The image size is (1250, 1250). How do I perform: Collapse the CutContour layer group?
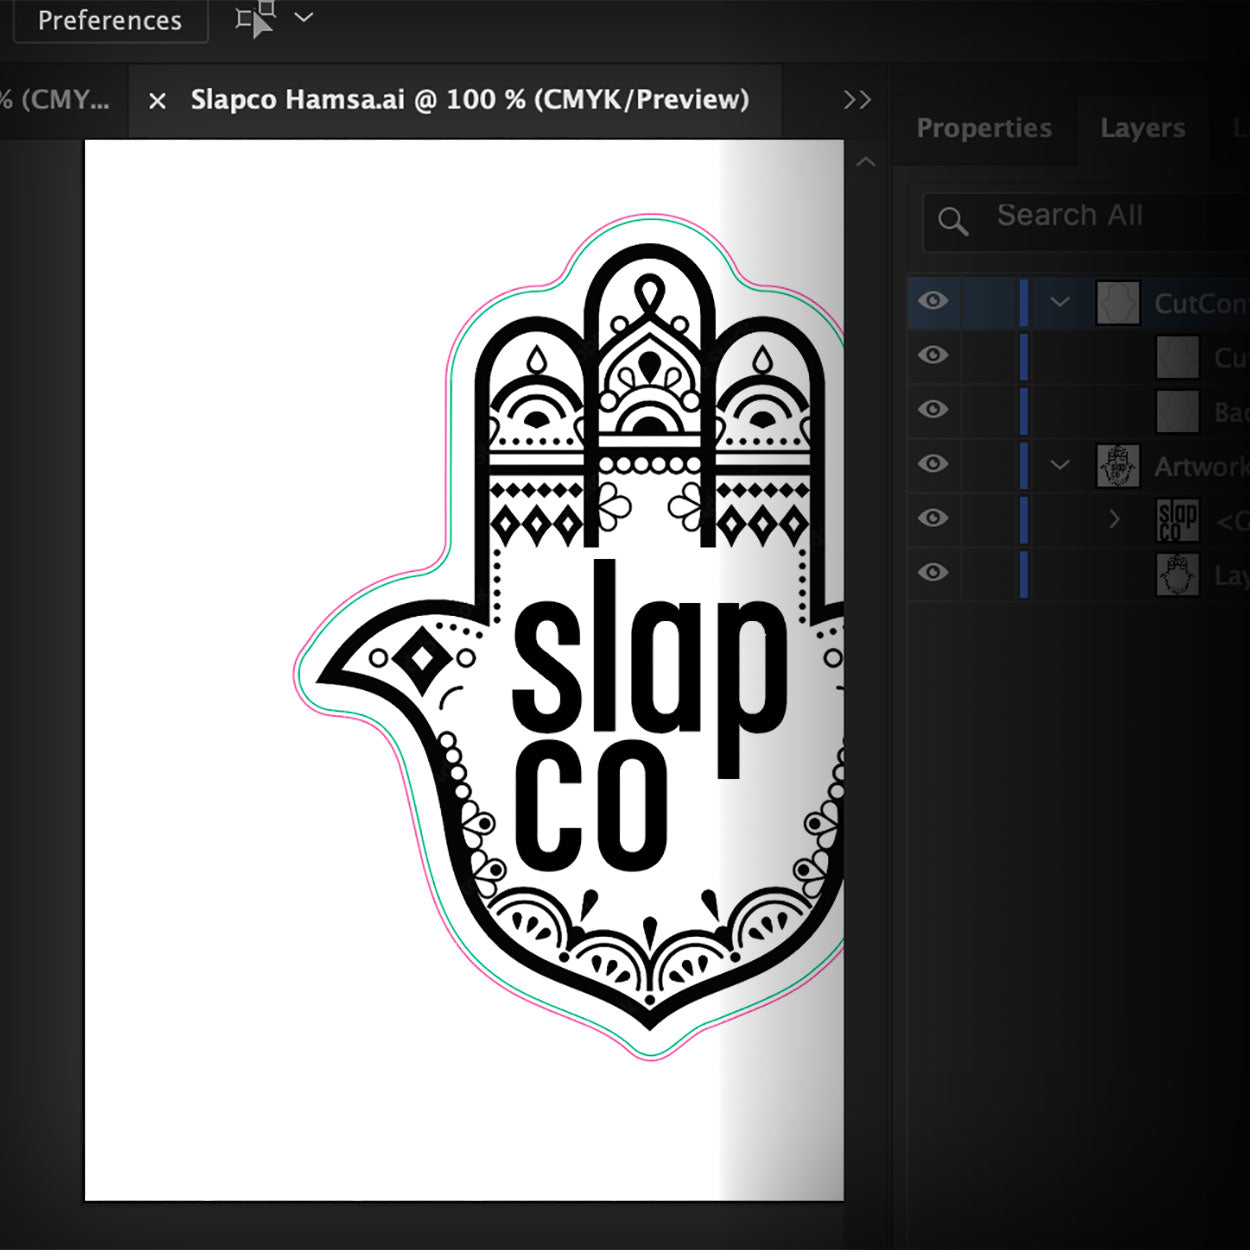point(1060,302)
